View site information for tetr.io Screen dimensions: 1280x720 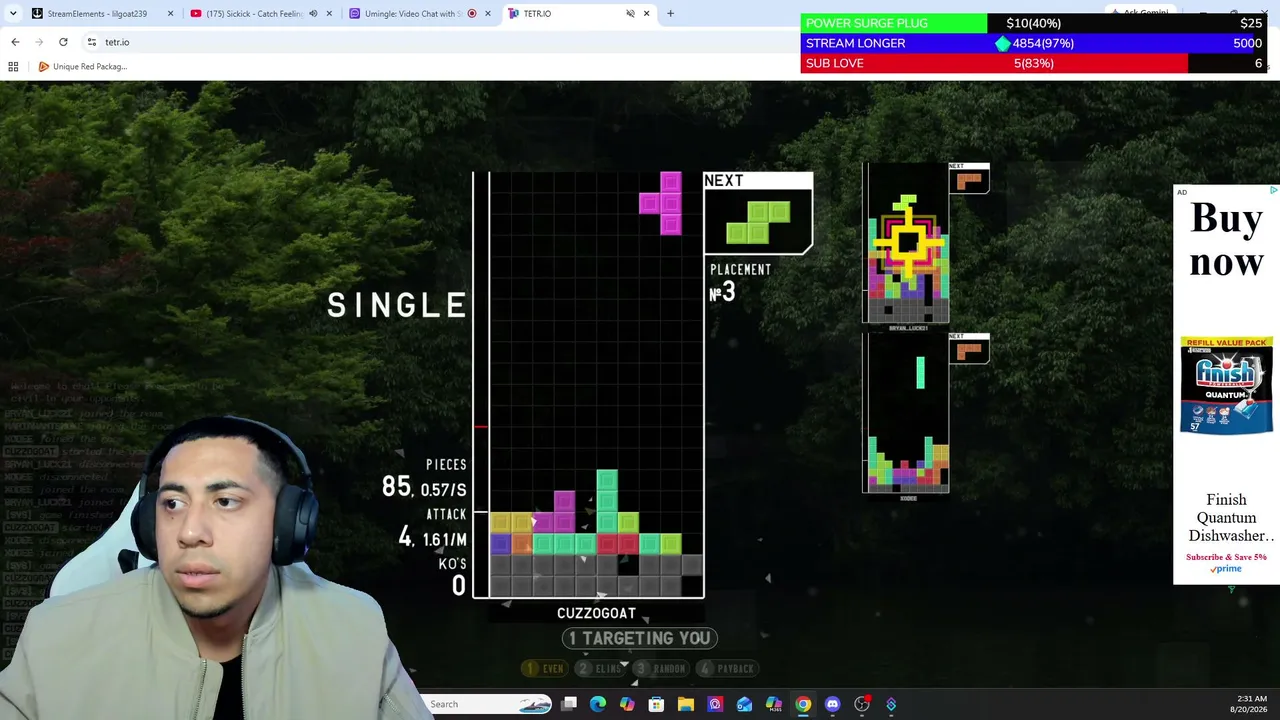pos(91,42)
